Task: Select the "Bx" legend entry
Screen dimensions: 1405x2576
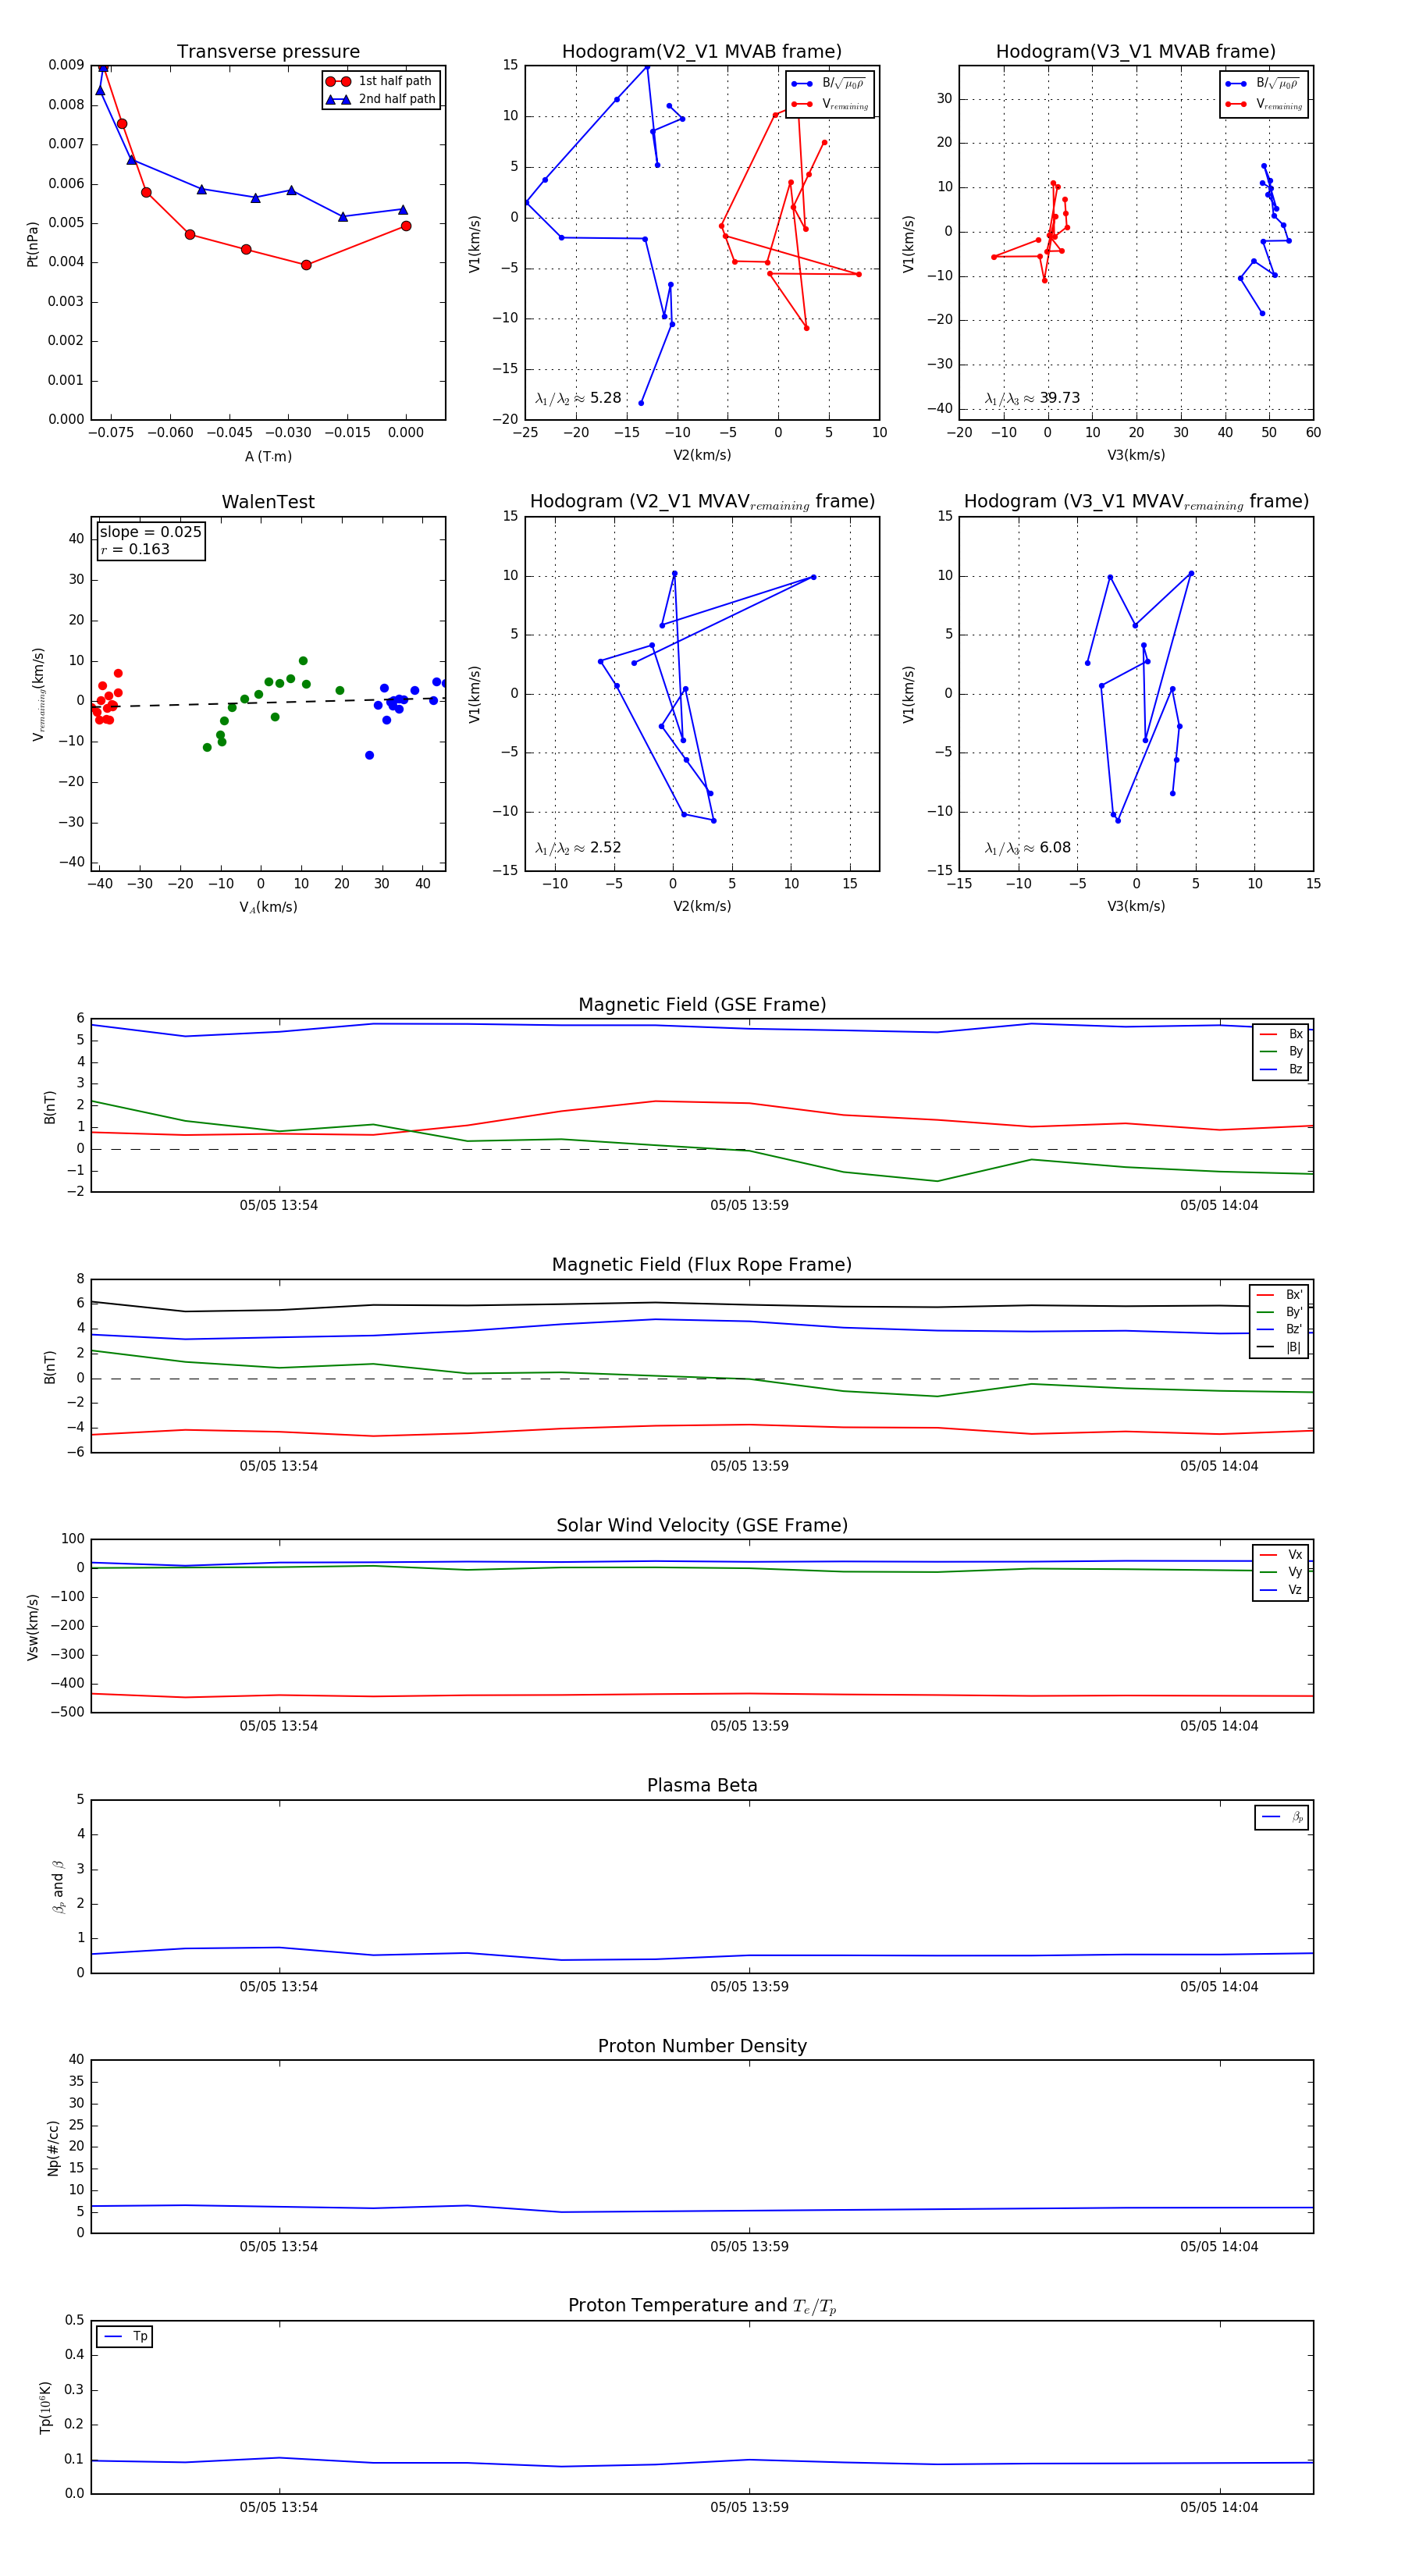Action: [x=1281, y=1034]
